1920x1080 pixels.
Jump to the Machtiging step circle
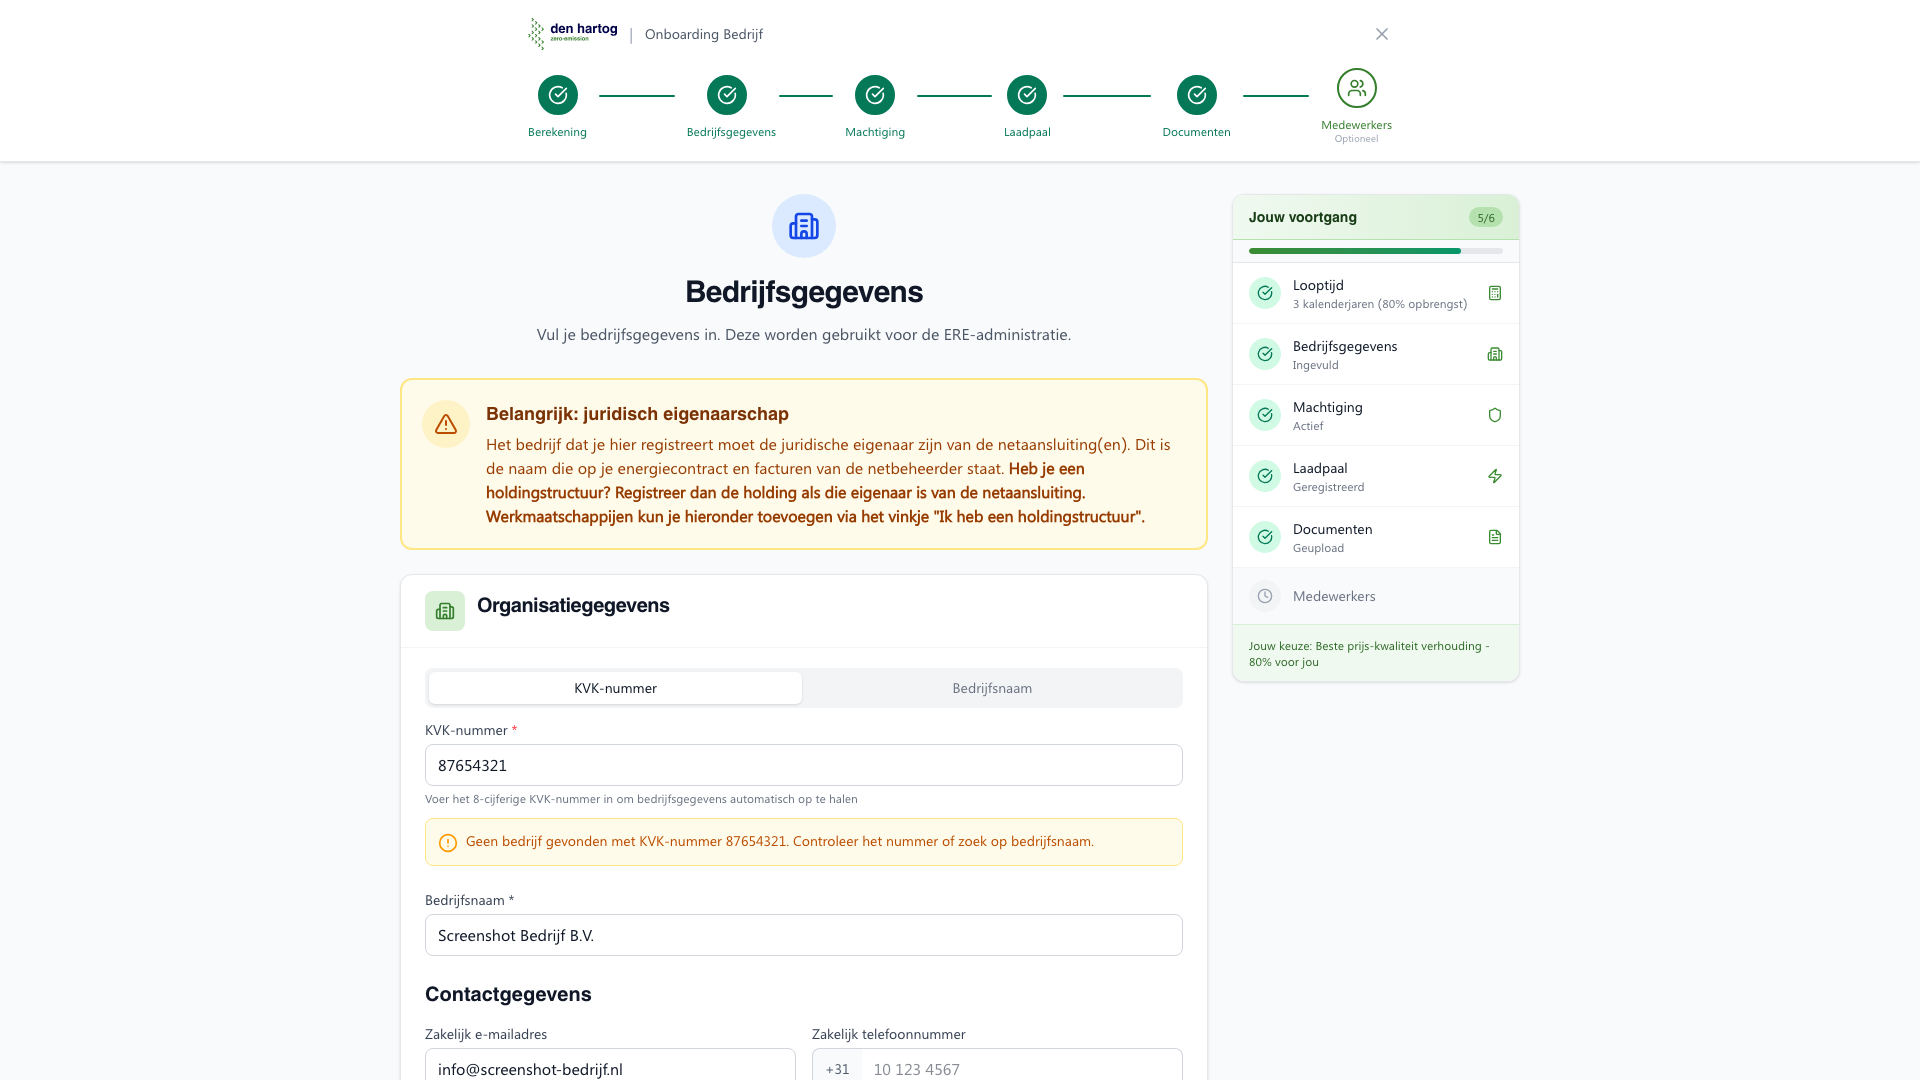(x=875, y=95)
